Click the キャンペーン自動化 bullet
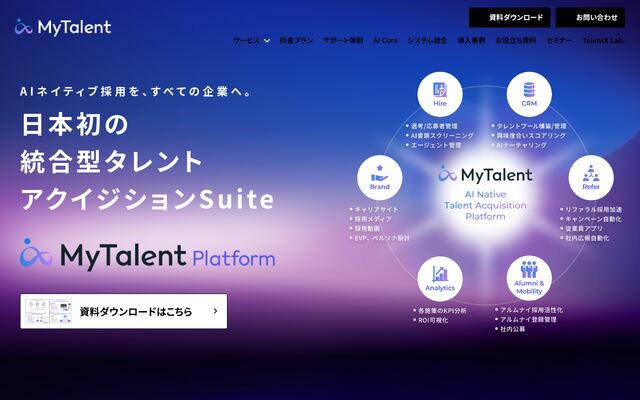Viewport: 640px width, 400px height. pos(593,219)
